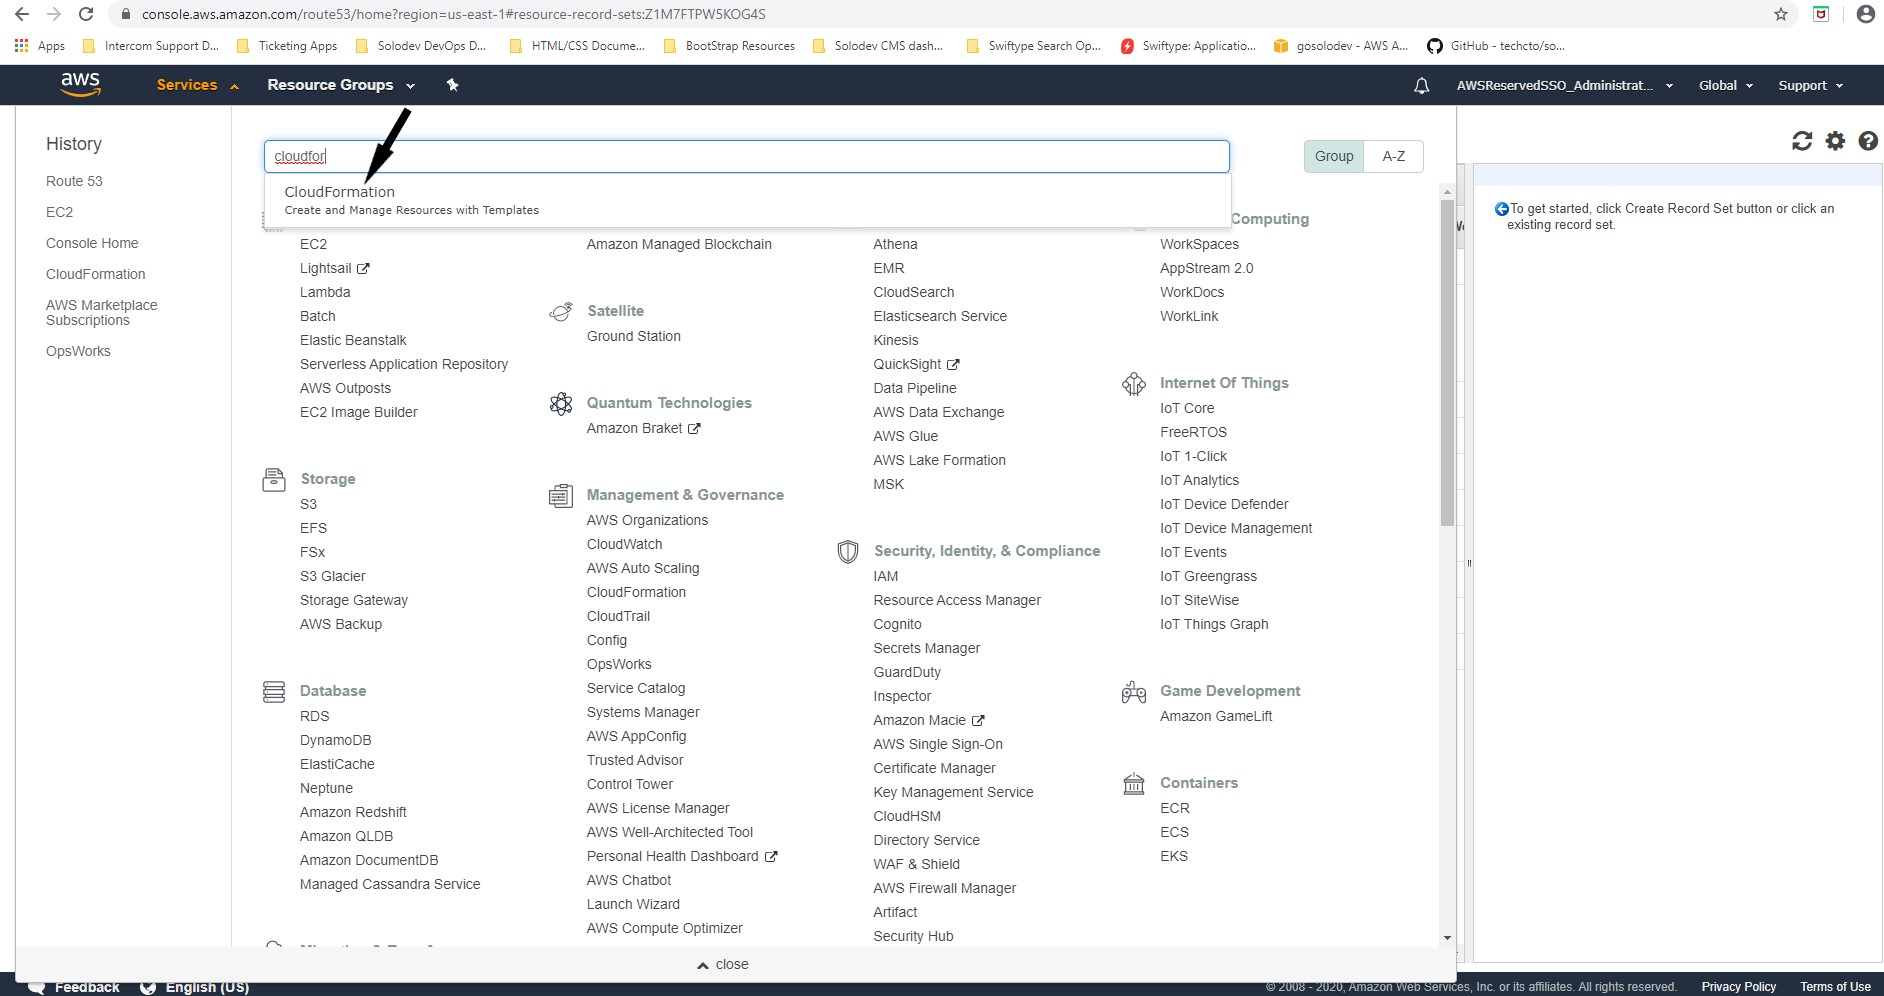
Task: Open EC2 from History list
Action: [59, 212]
